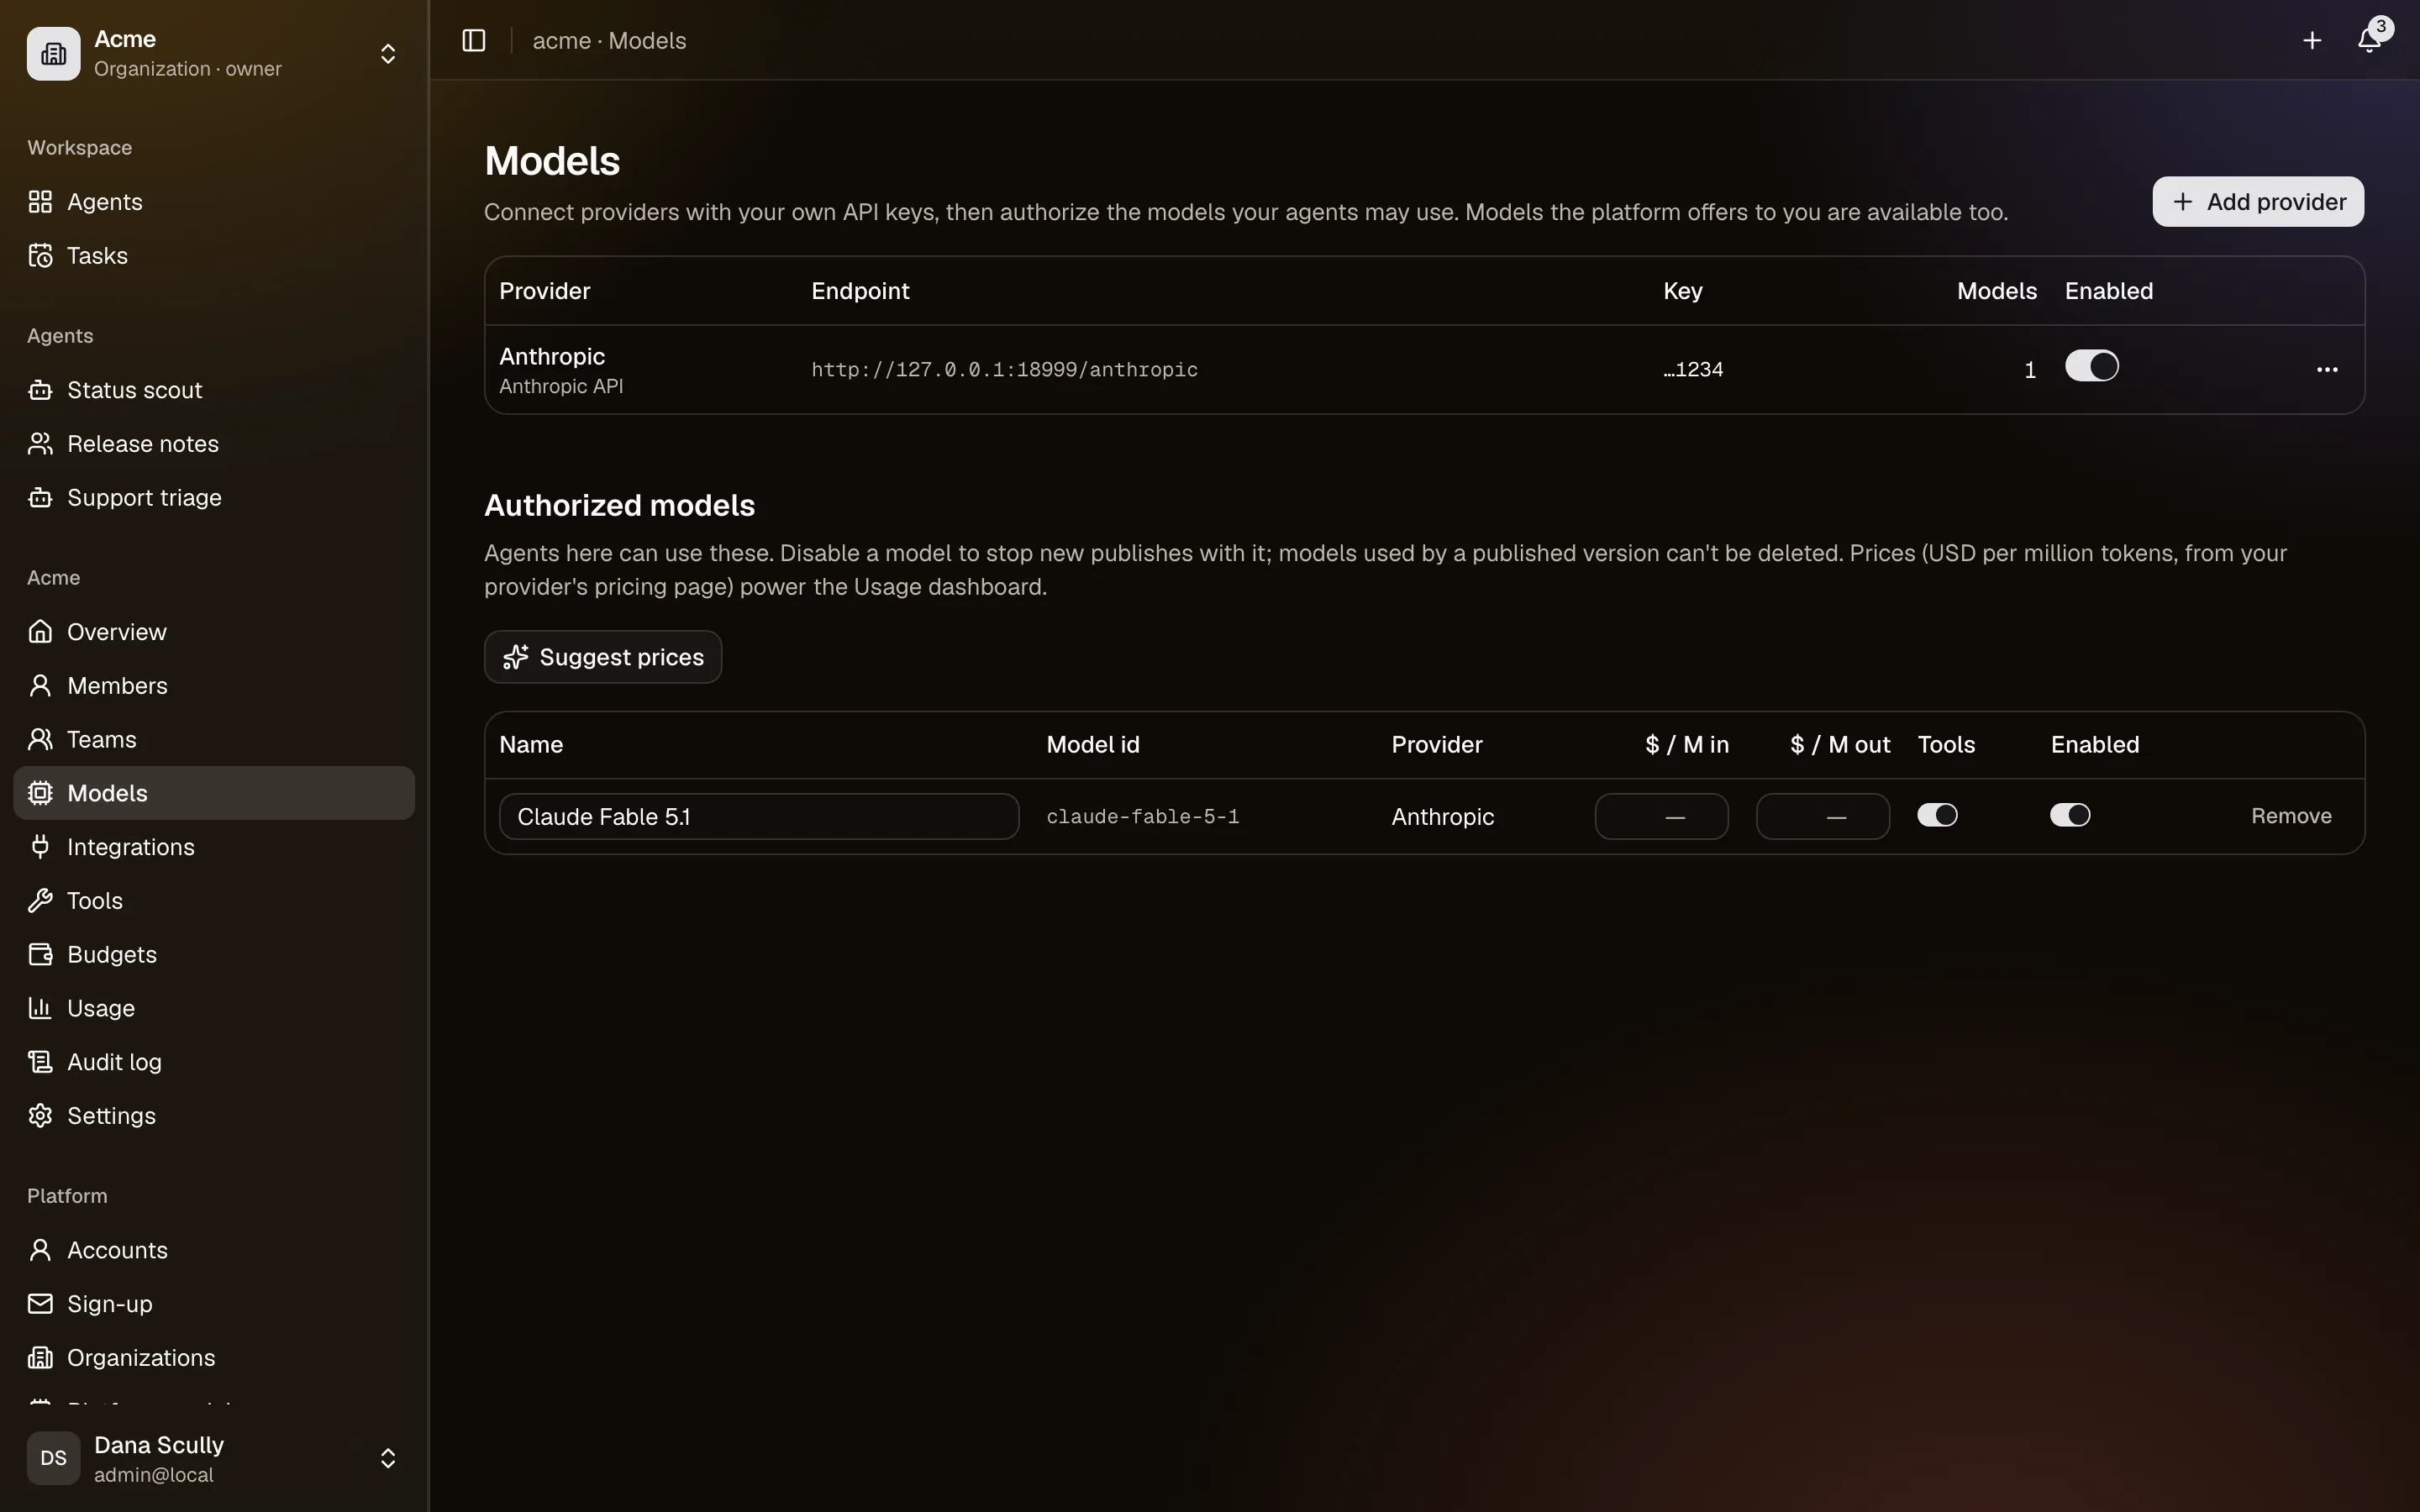
Task: Go to Members page
Action: (x=214, y=686)
